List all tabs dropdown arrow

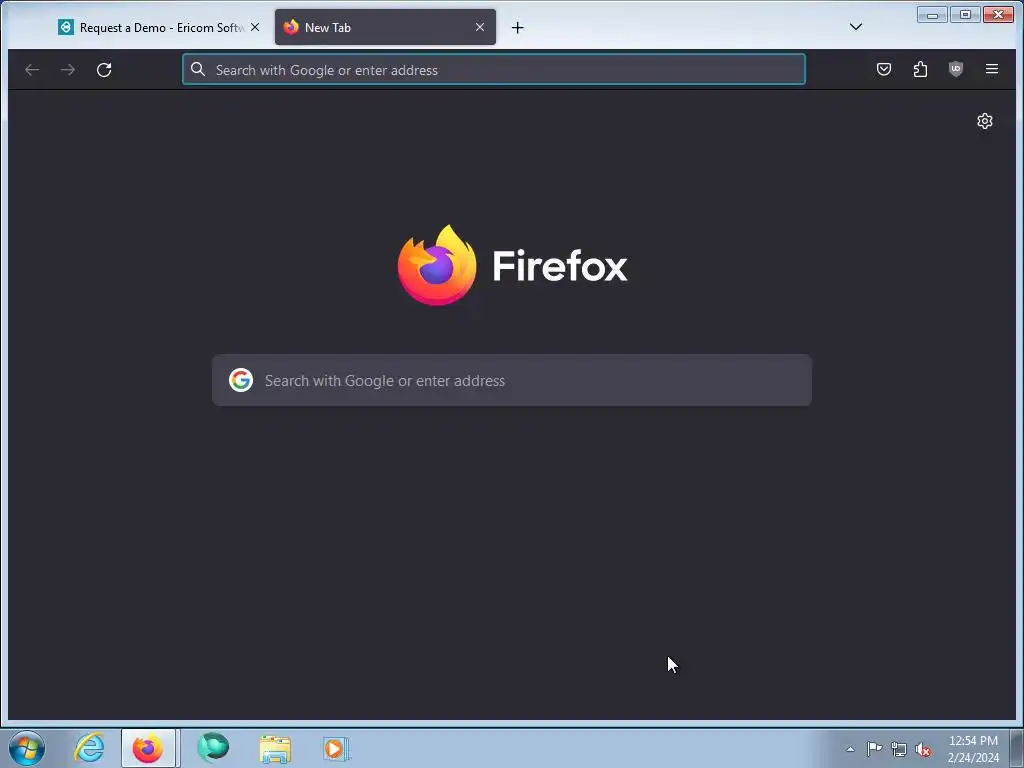click(x=856, y=27)
